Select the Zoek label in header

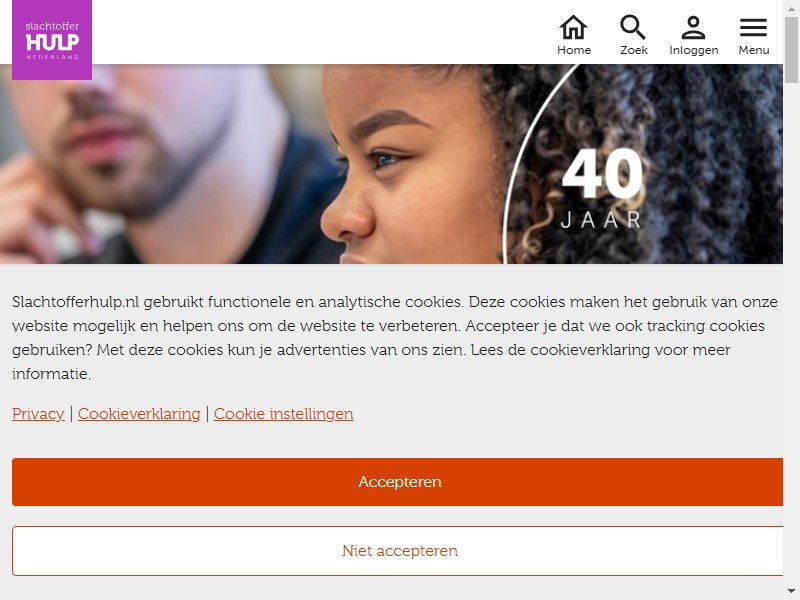coord(634,50)
